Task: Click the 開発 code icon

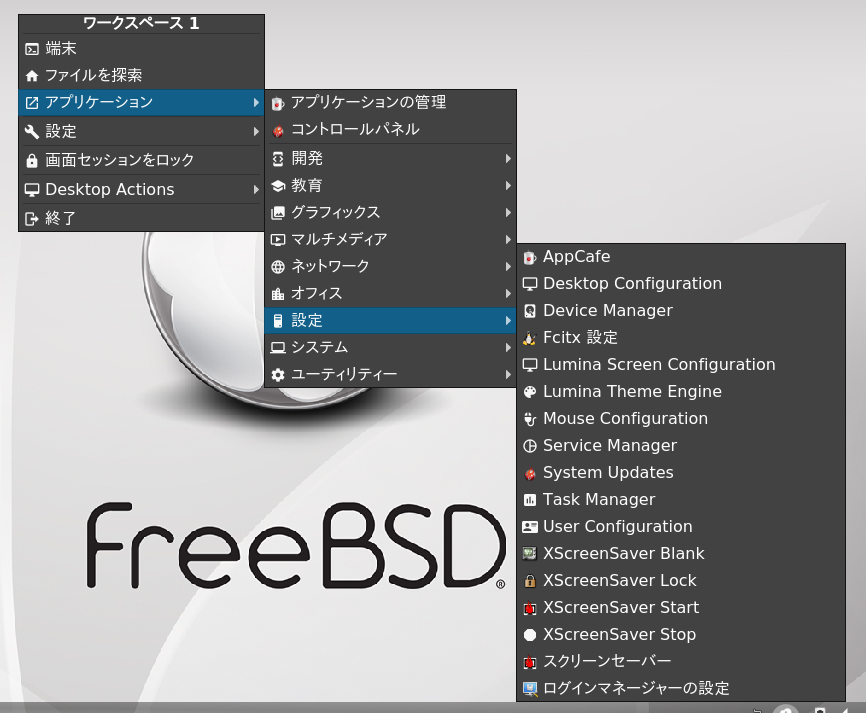Action: (278, 159)
